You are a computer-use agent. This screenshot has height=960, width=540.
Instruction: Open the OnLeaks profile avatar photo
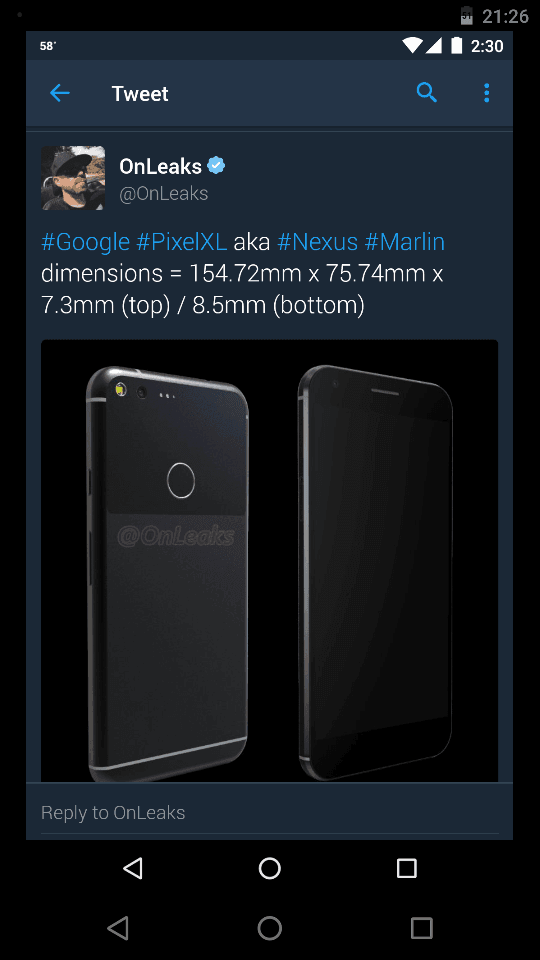[x=73, y=178]
